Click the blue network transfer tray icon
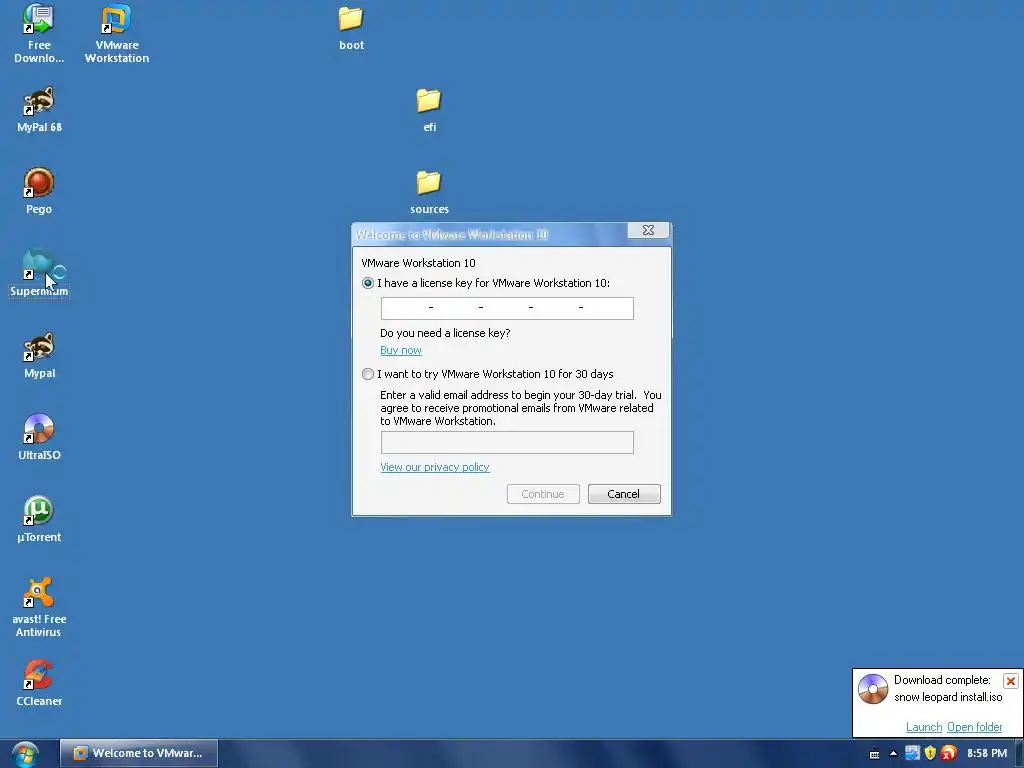The height and width of the screenshot is (768, 1024). tap(912, 753)
